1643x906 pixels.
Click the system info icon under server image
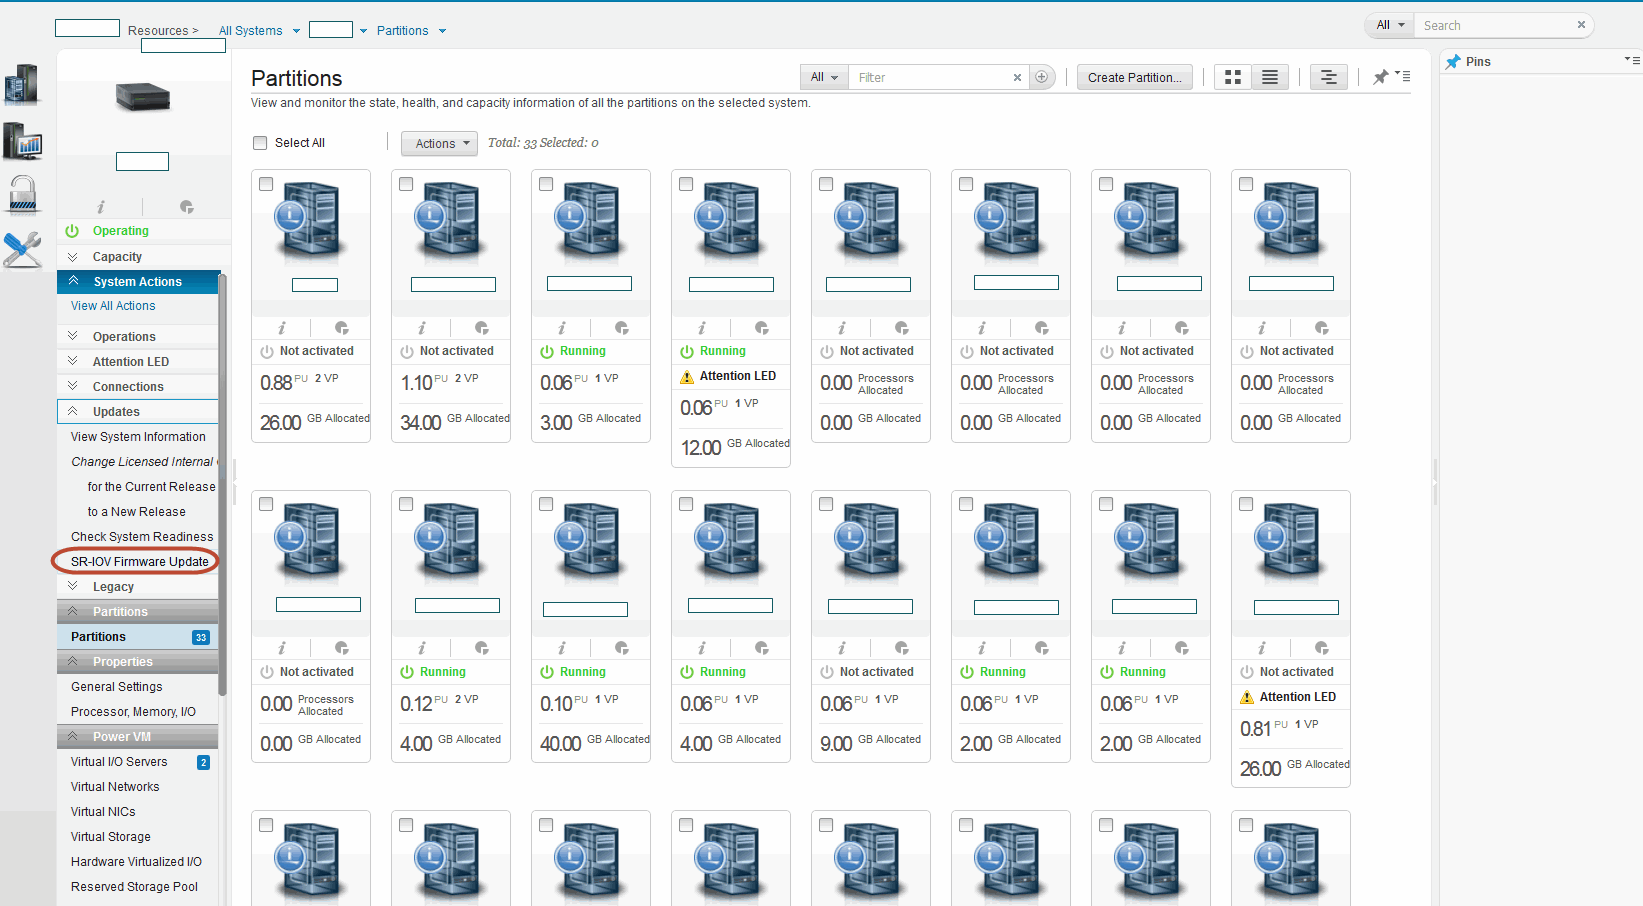point(100,207)
